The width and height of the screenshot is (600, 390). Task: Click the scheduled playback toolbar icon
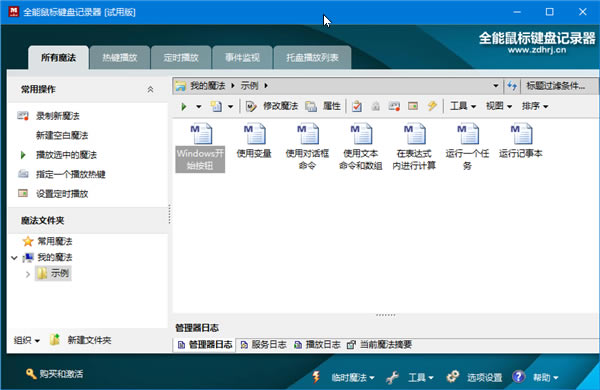[x=413, y=106]
